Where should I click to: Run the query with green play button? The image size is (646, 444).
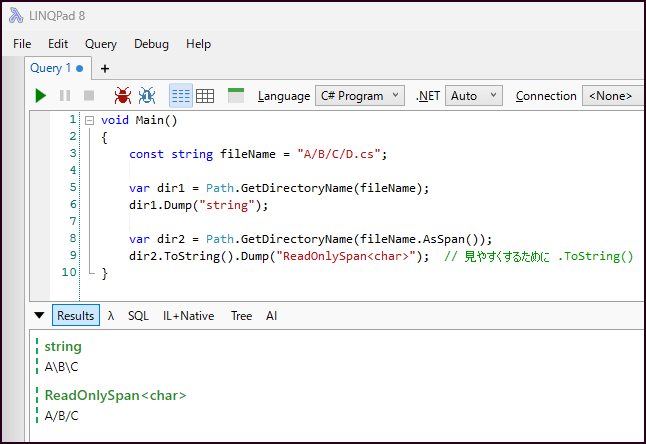[40, 96]
